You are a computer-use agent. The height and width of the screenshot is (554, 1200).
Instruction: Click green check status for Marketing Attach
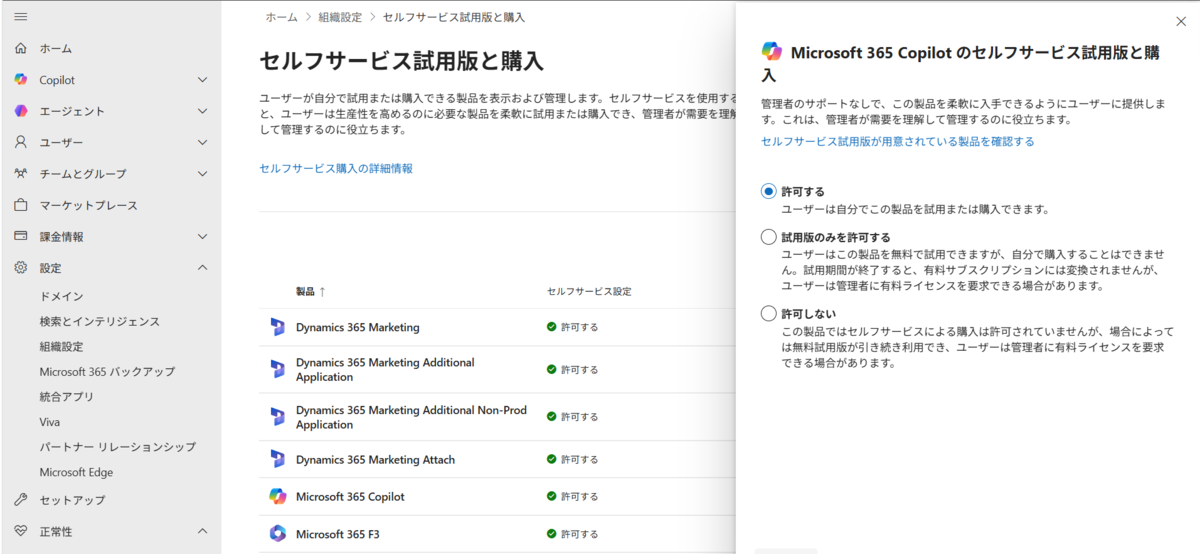(551, 459)
